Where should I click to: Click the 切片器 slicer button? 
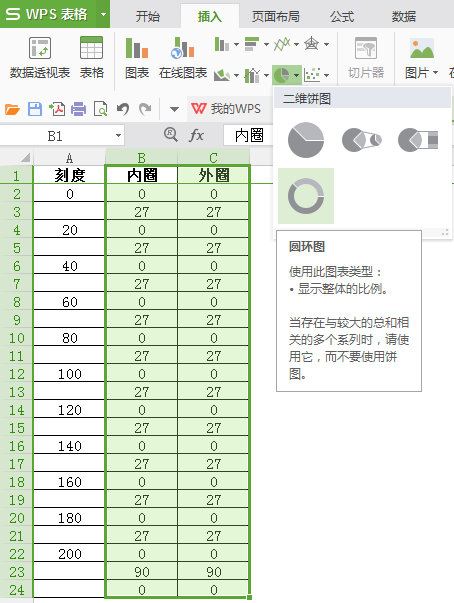366,58
